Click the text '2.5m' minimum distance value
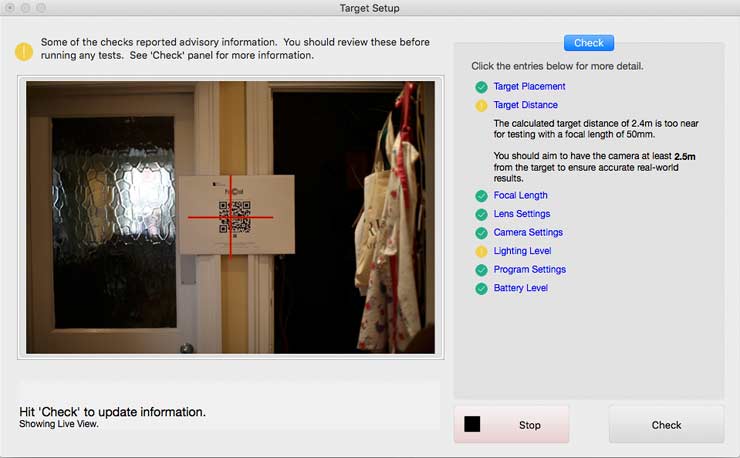The image size is (740, 458). [685, 156]
